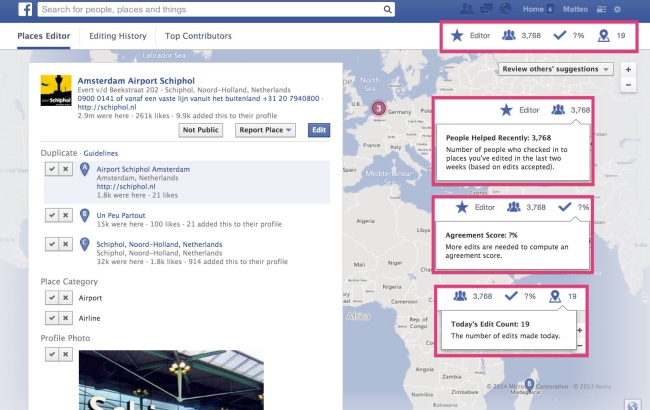Click the Schiphol logo thumbnail
The height and width of the screenshot is (410, 650).
click(56, 90)
